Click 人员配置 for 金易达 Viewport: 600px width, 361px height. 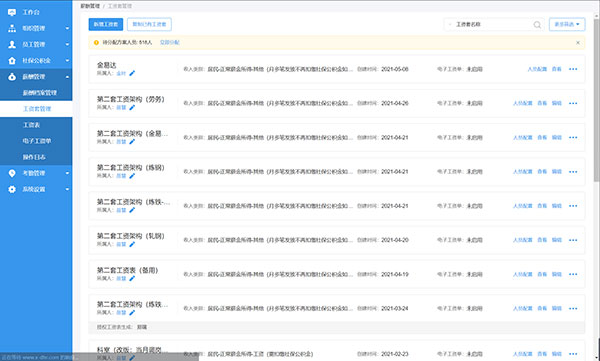pyautogui.click(x=537, y=69)
